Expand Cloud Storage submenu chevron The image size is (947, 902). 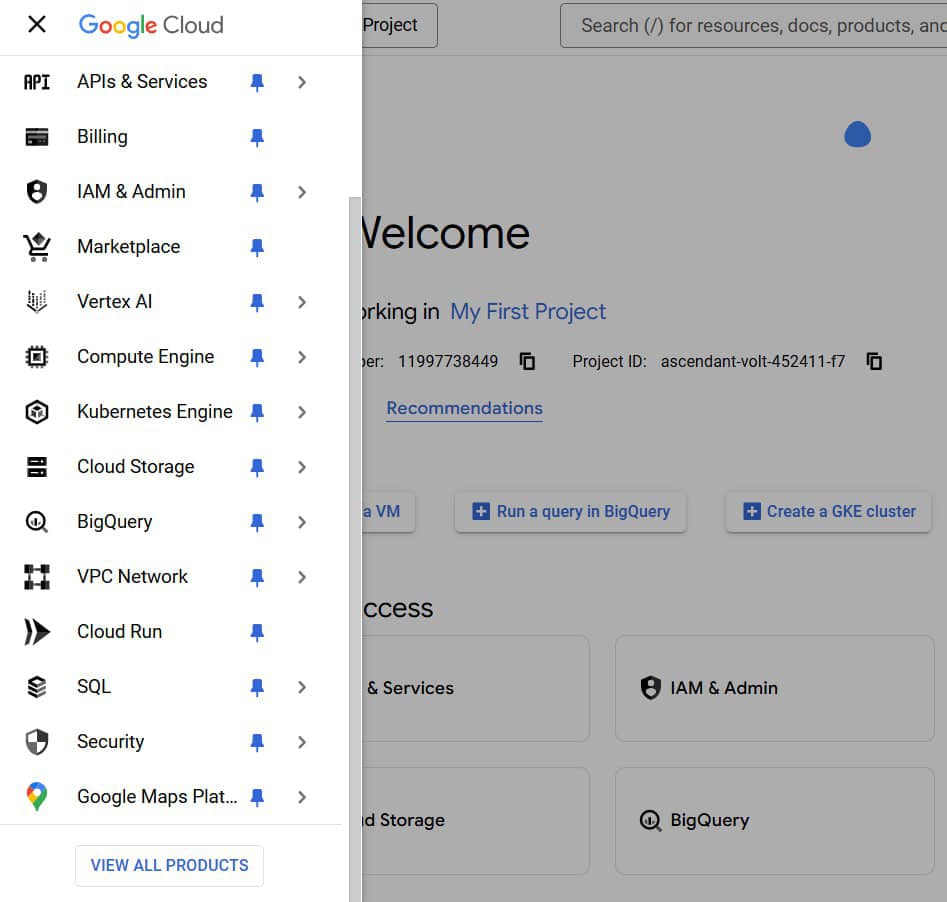click(x=302, y=467)
